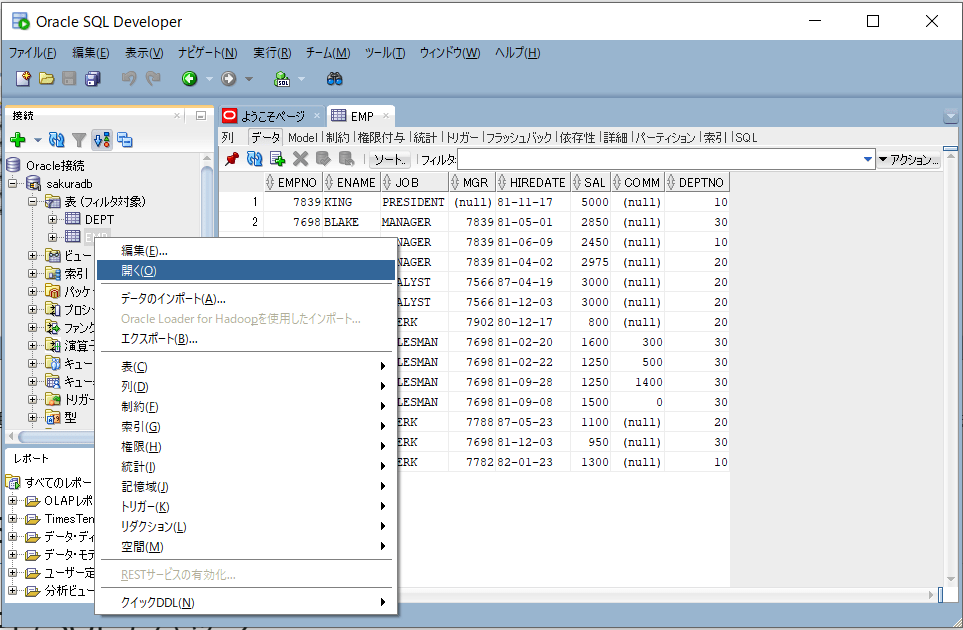The width and height of the screenshot is (963, 630).
Task: Click the ソート.. button
Action: click(390, 160)
